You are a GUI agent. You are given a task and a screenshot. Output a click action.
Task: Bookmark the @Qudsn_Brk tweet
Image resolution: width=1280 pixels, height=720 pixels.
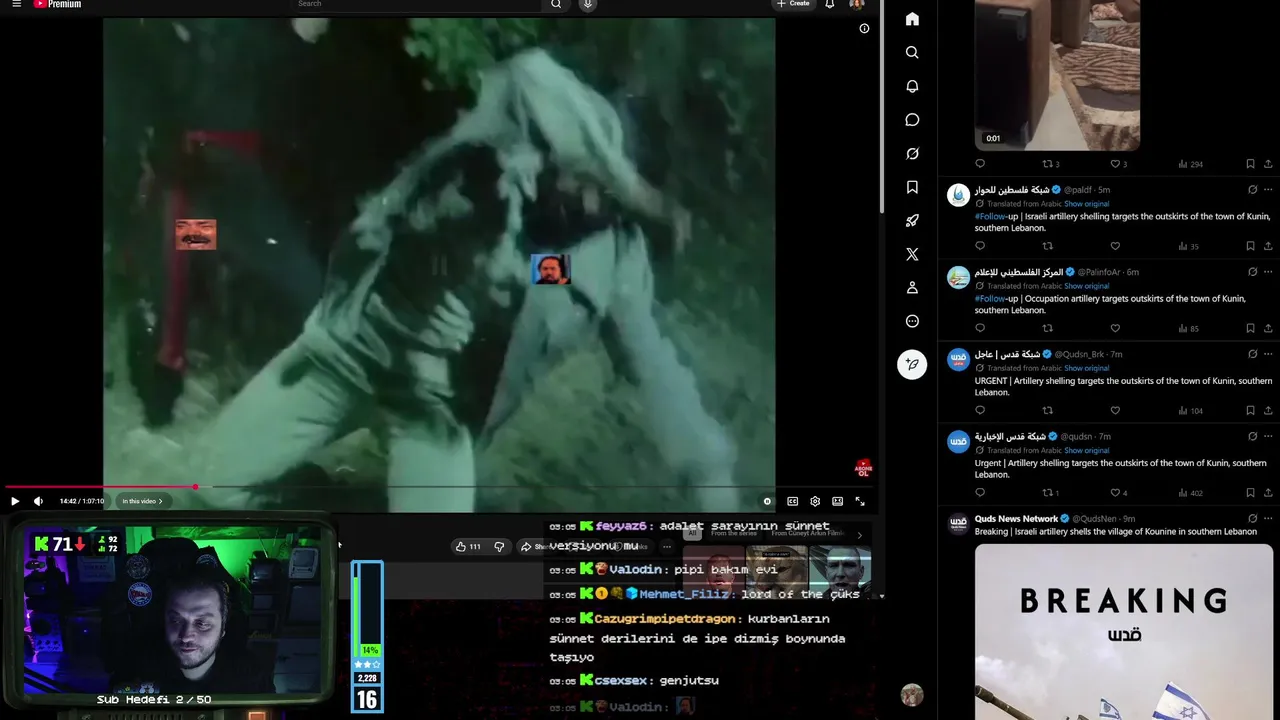pyautogui.click(x=1250, y=410)
